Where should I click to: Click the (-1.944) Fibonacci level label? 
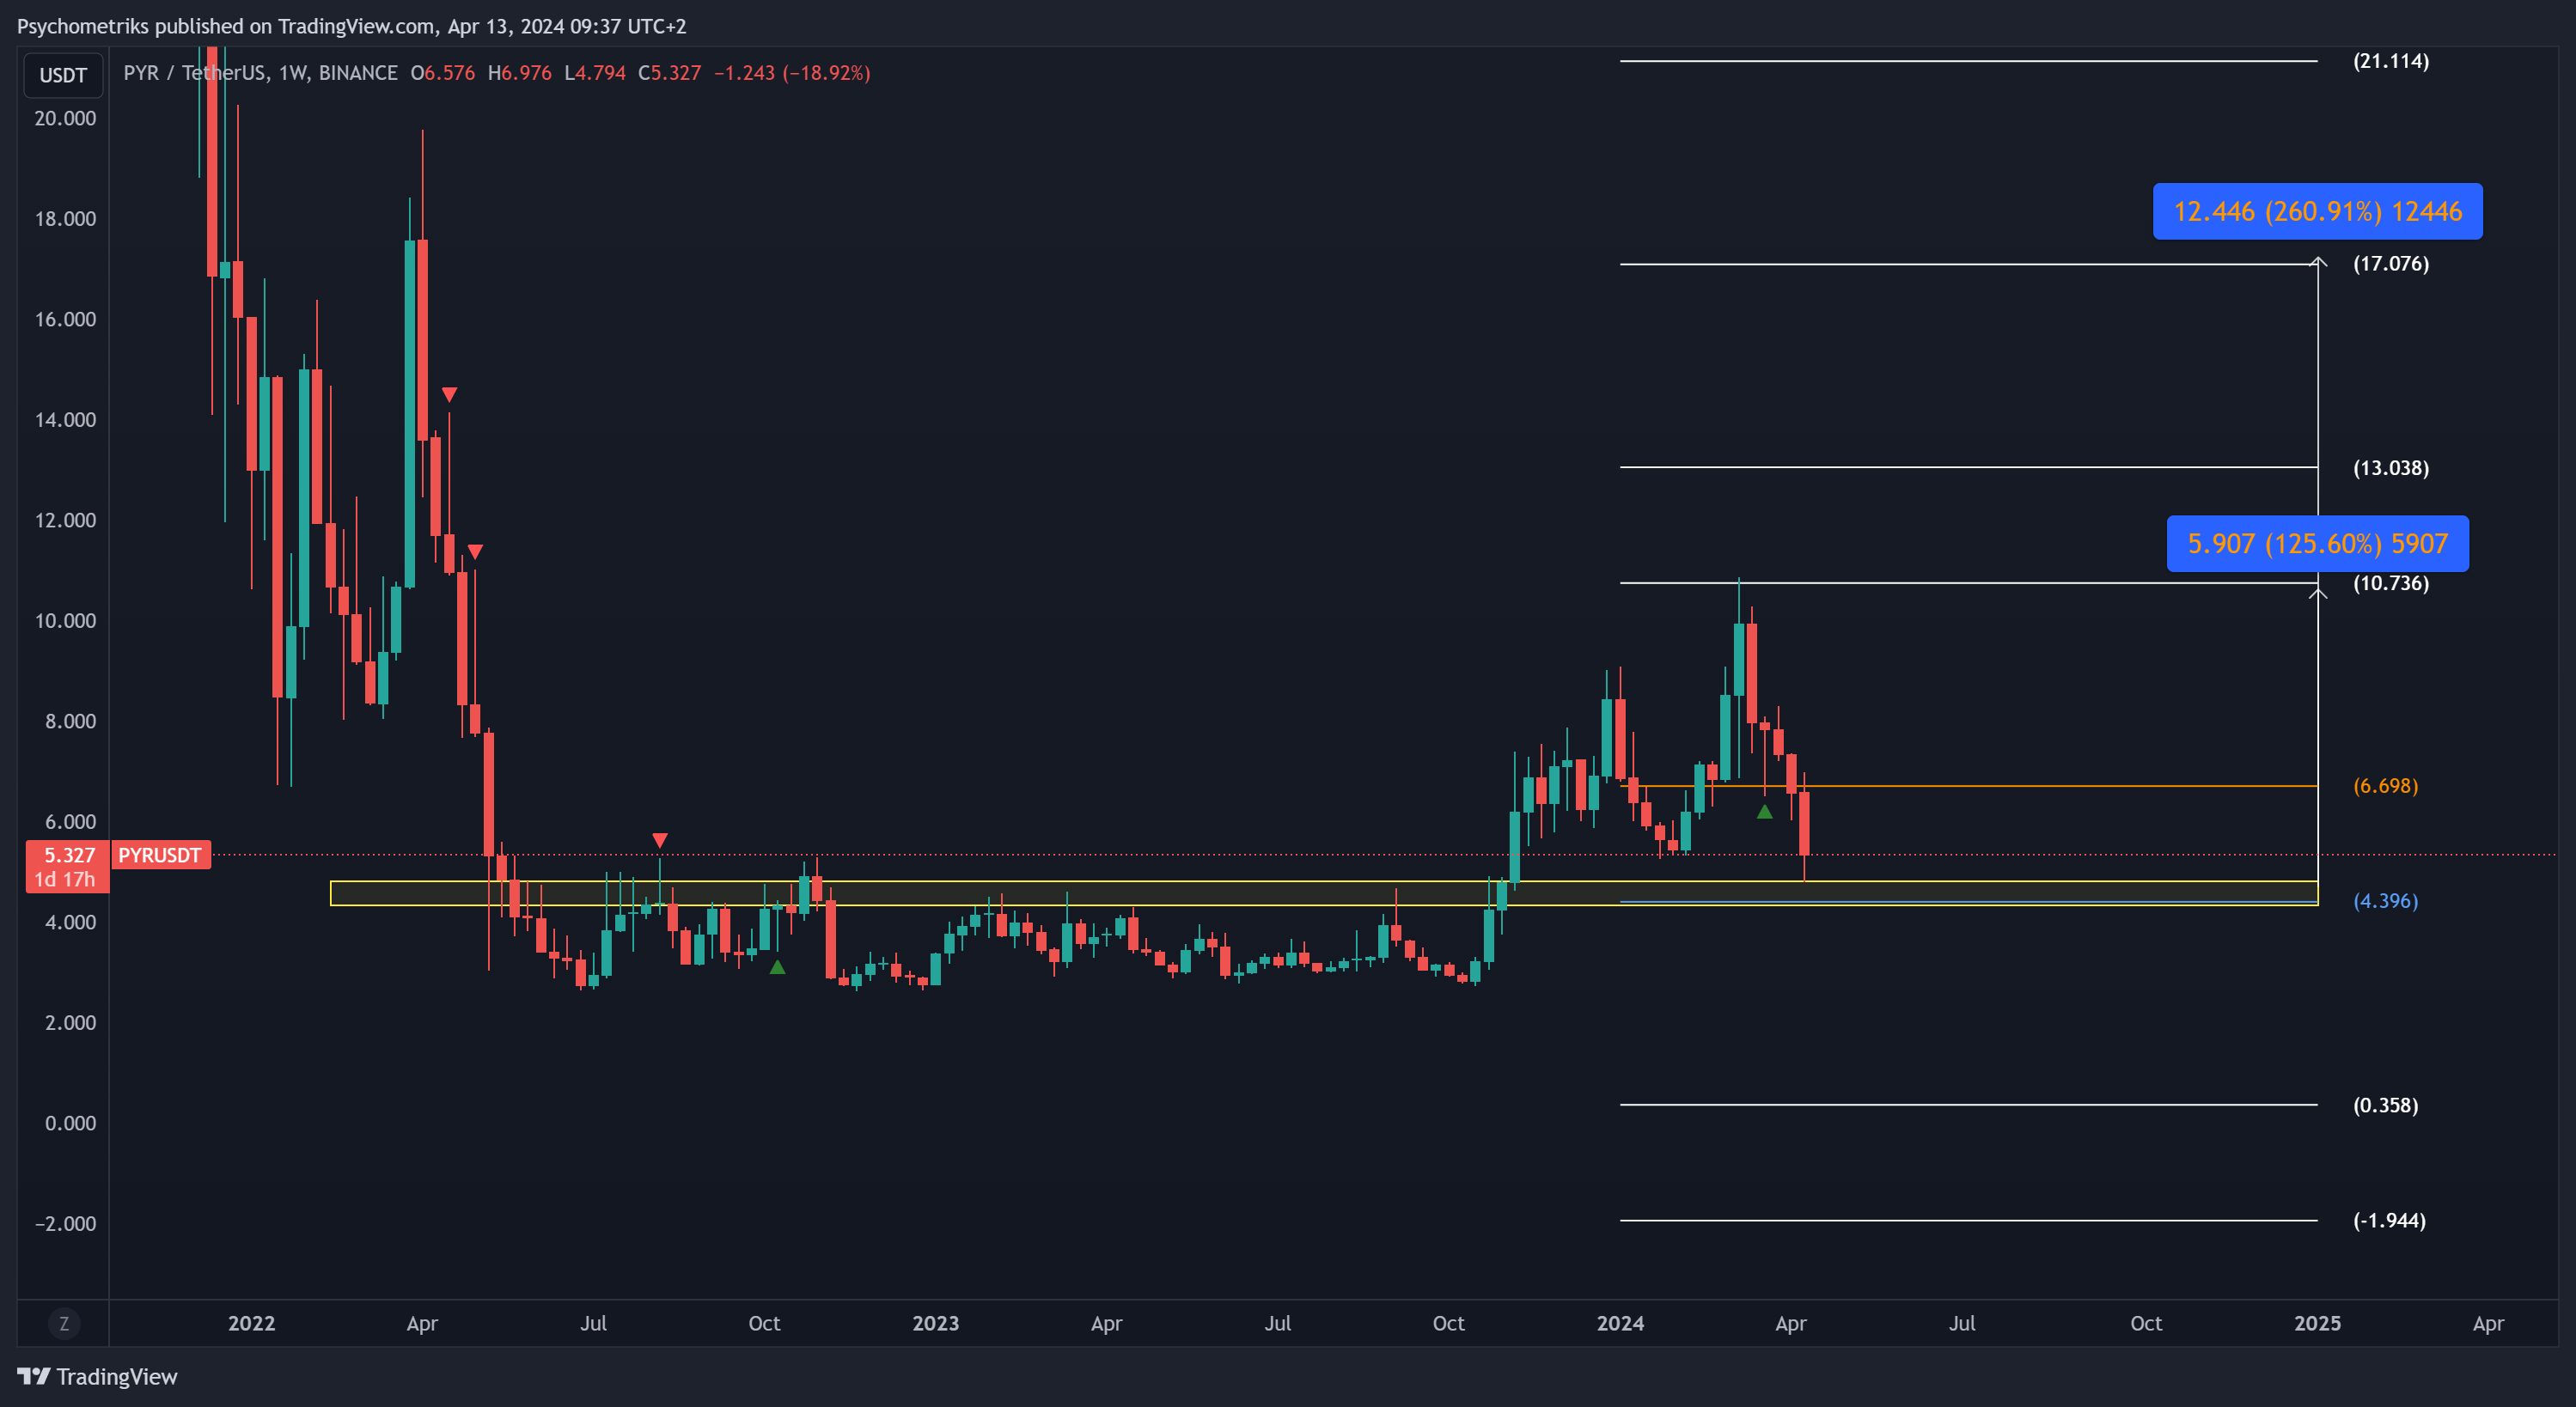(x=2389, y=1220)
